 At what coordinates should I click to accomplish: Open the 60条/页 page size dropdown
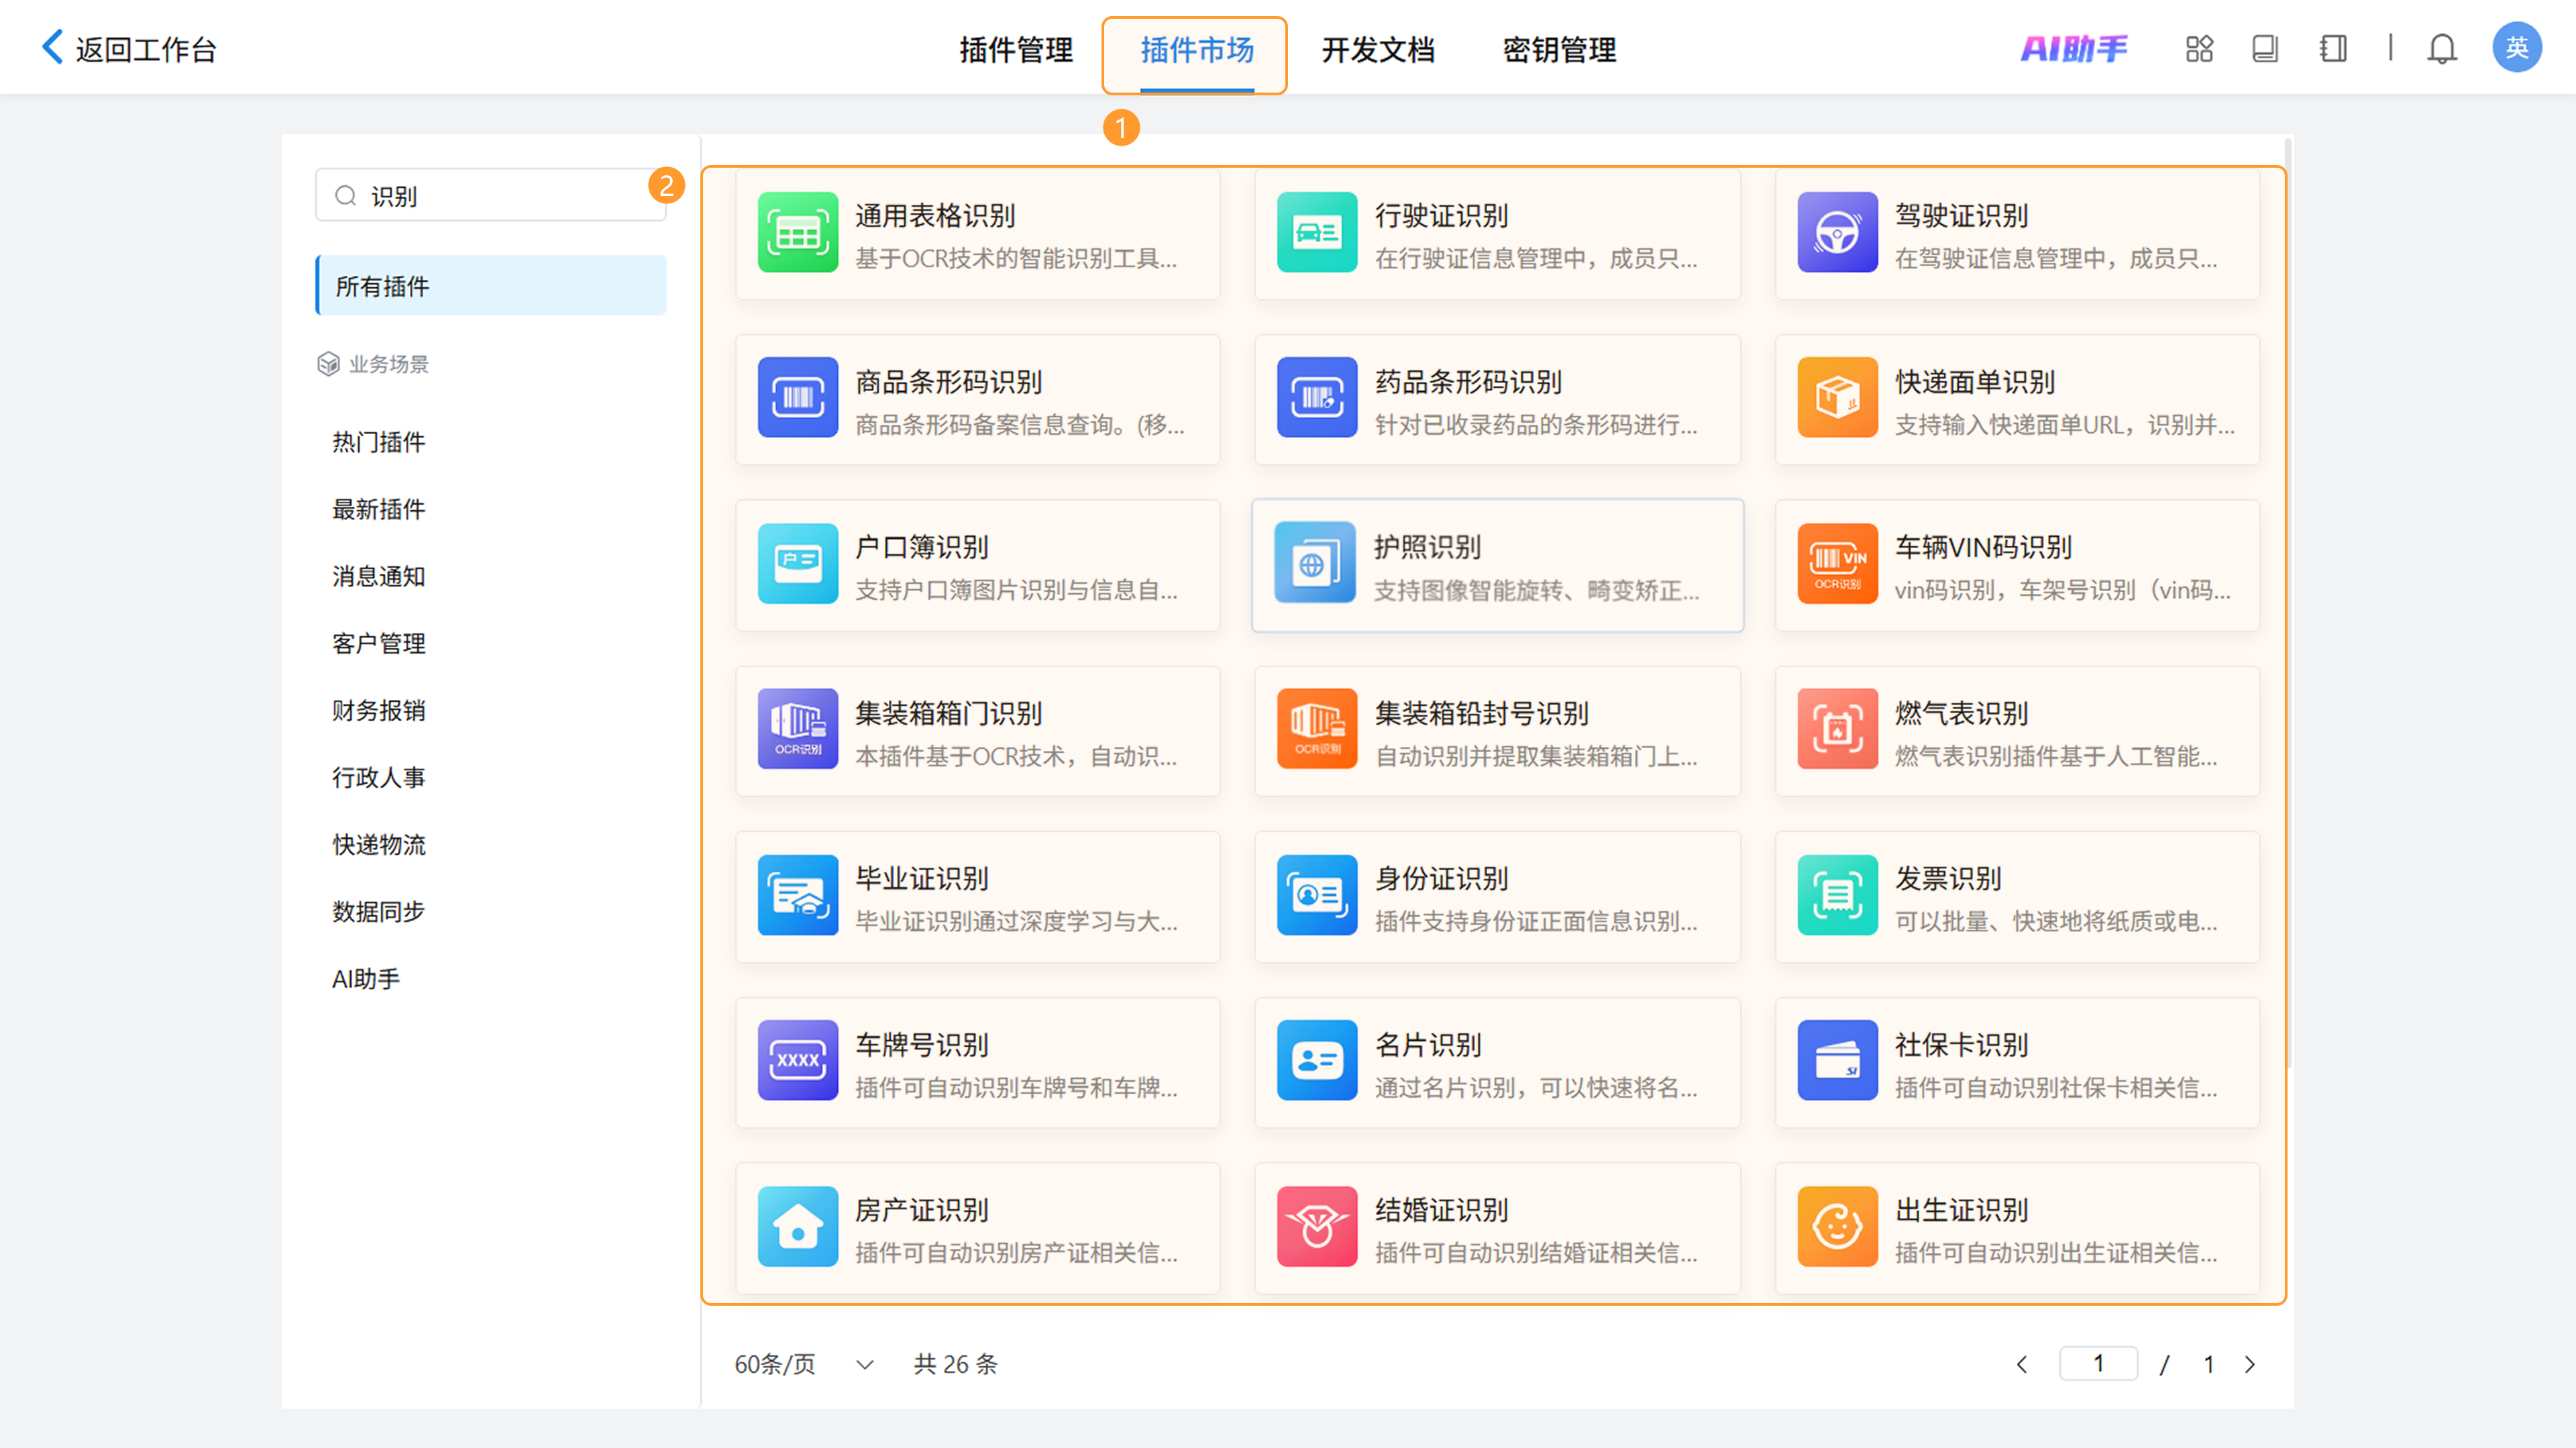(805, 1364)
